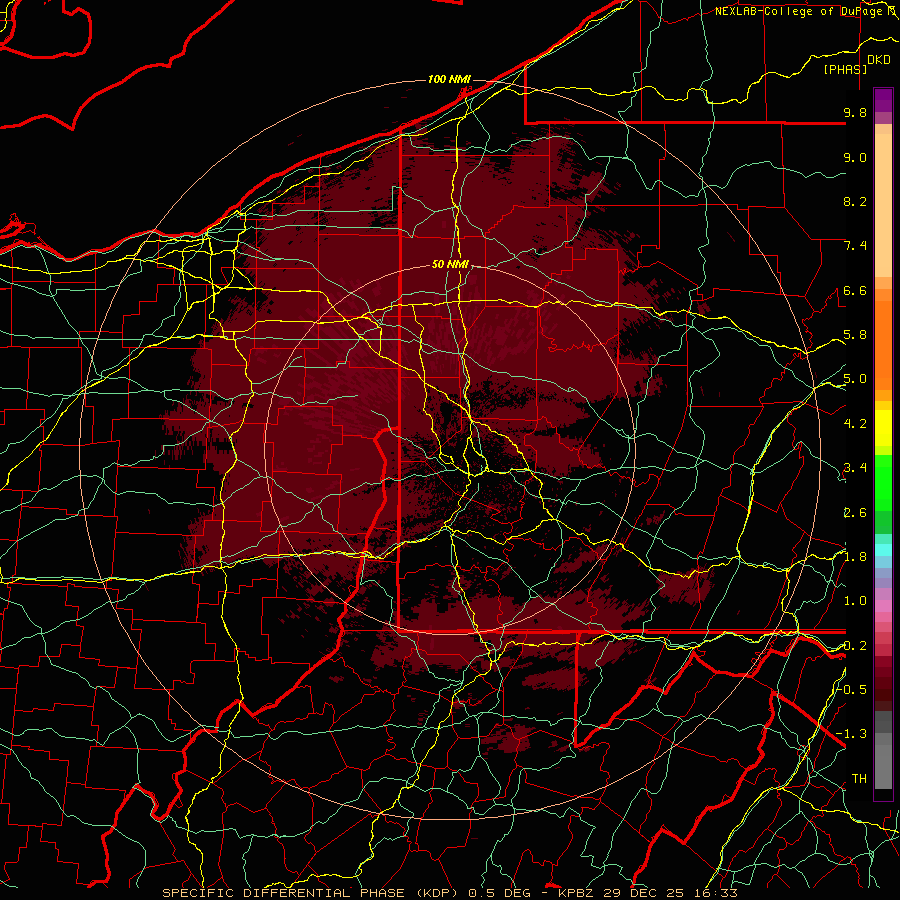The image size is (900, 900).
Task: Click the -0.5 scale value
Action: click(x=852, y=689)
